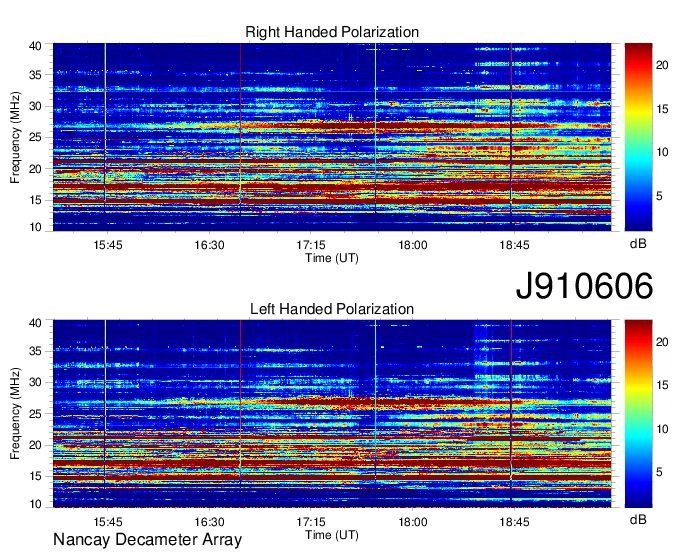Click the 20 dB label on bottom colorbar
Image resolution: width=680 pixels, height=552 pixels.
(x=662, y=342)
